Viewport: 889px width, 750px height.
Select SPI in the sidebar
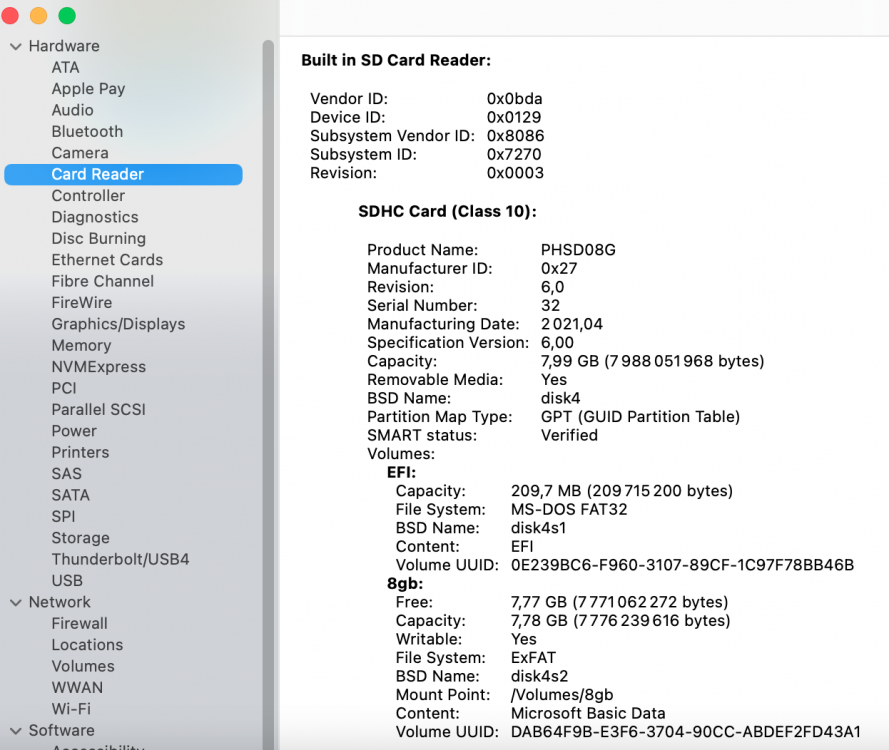click(x=63, y=516)
